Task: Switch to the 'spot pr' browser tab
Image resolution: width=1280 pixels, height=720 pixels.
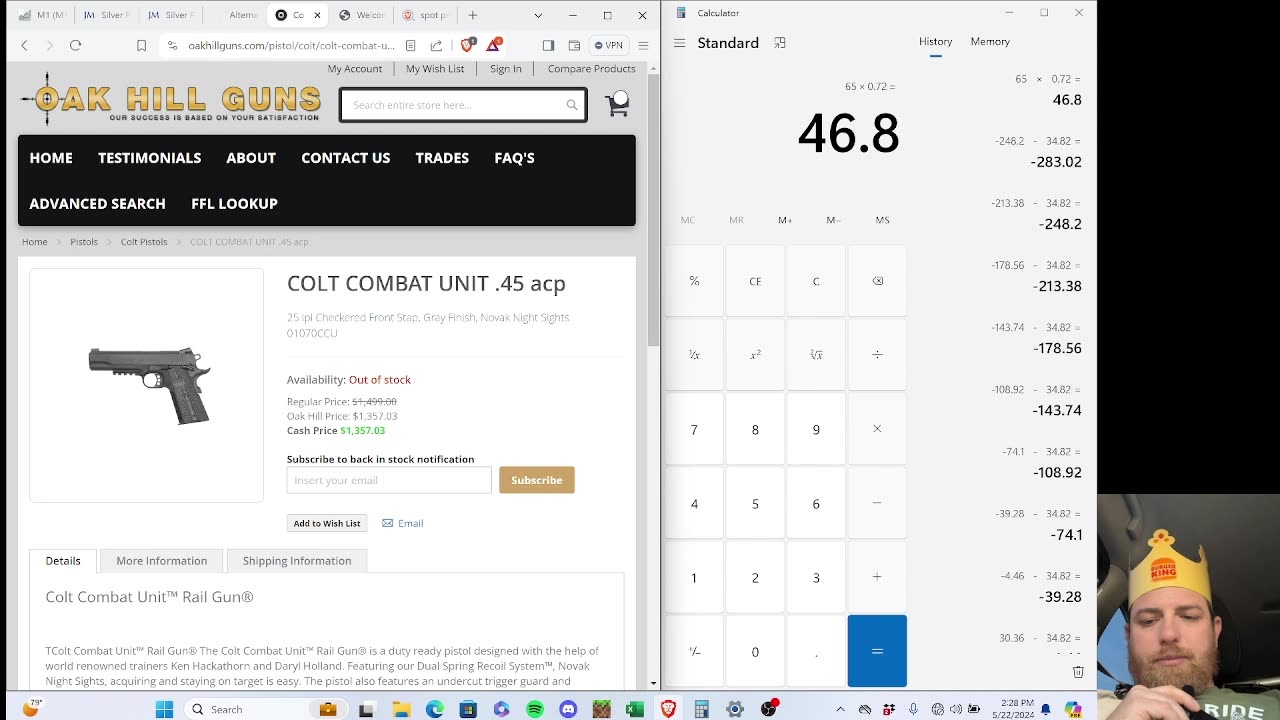Action: point(425,15)
